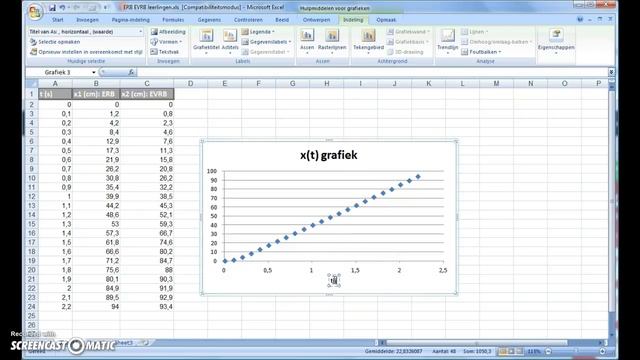Viewport: 640px width, 360px height.
Task: Open the Opmaak chart tools tab
Action: pyautogui.click(x=386, y=20)
